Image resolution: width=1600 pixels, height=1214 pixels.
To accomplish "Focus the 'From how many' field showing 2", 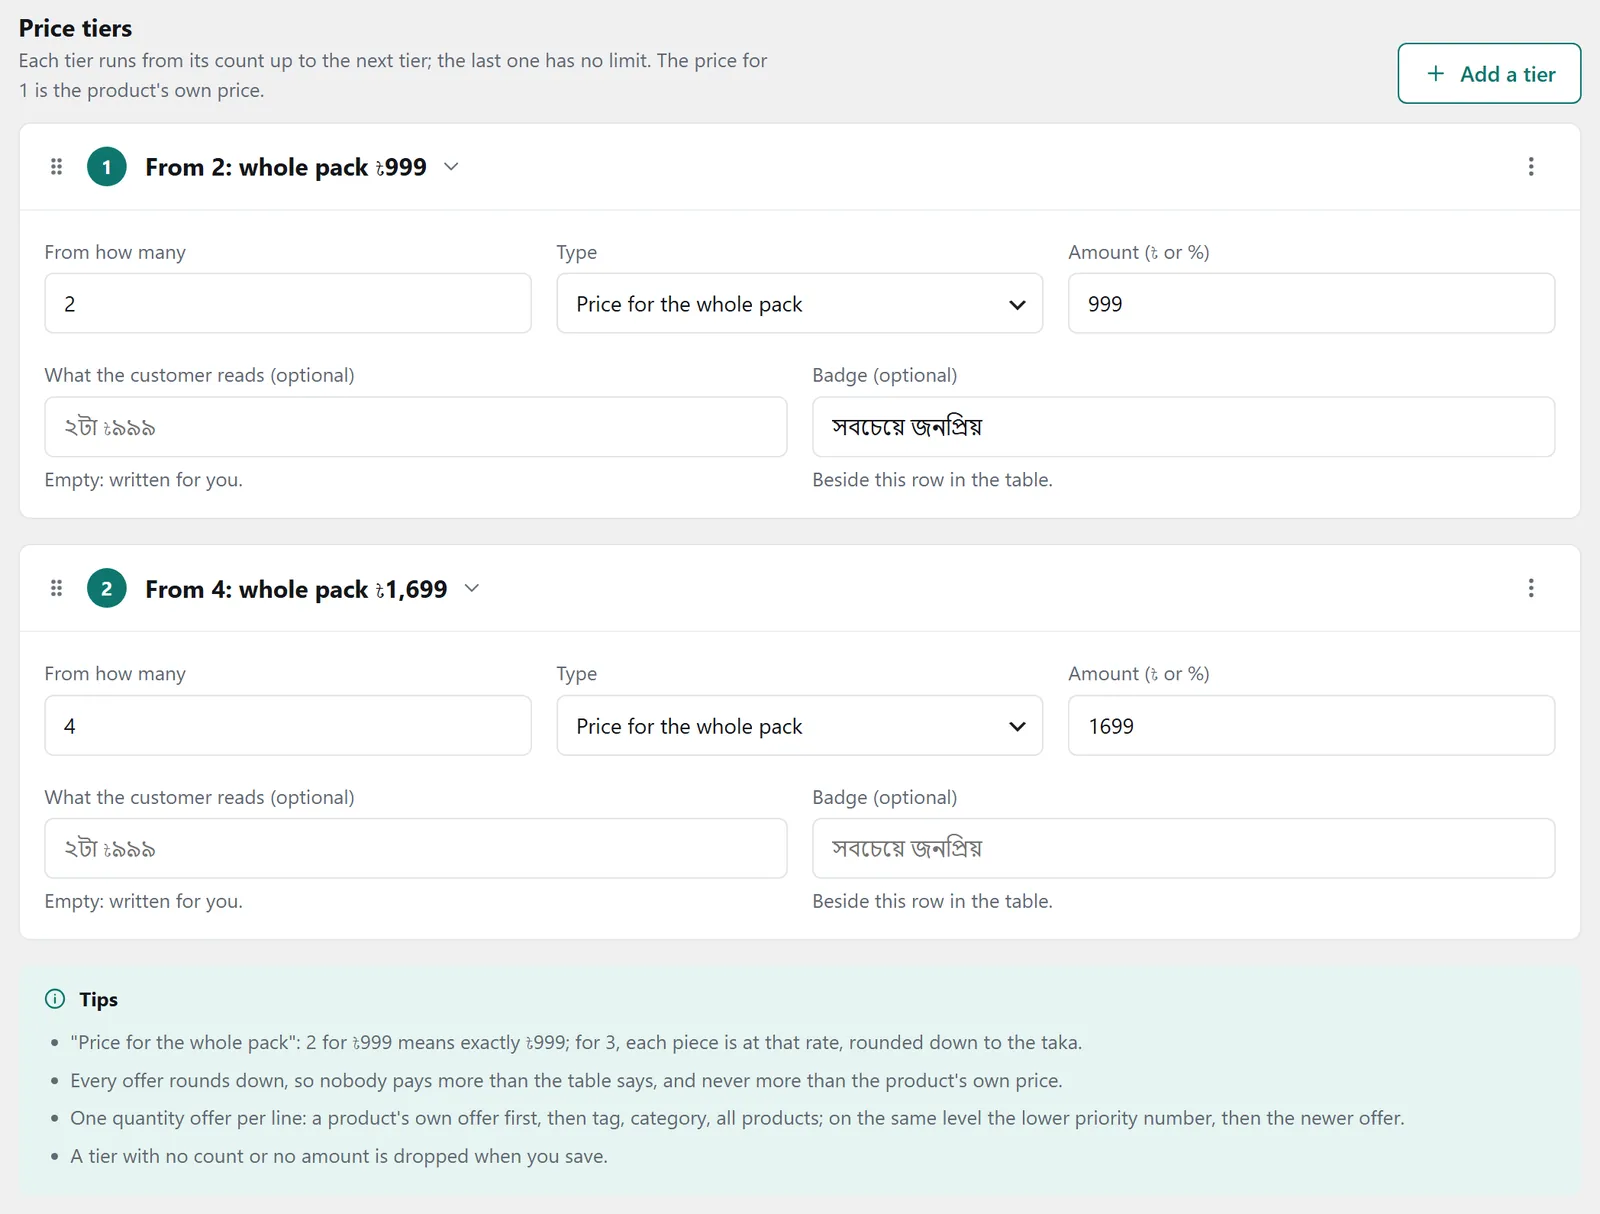I will pos(288,303).
